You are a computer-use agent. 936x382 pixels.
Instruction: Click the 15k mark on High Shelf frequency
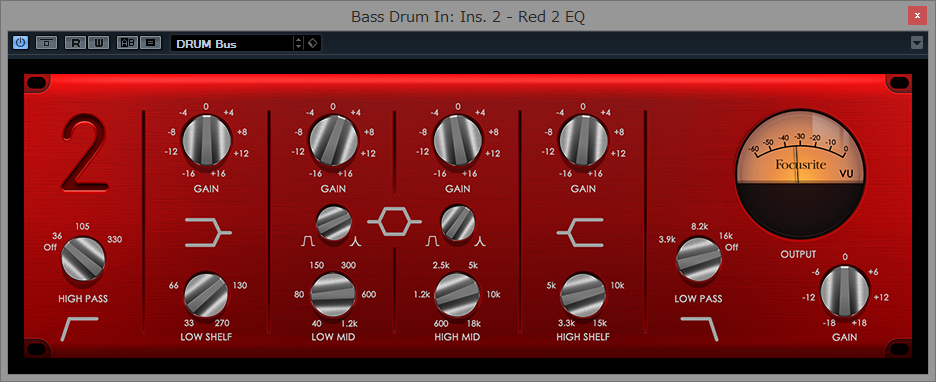600,323
